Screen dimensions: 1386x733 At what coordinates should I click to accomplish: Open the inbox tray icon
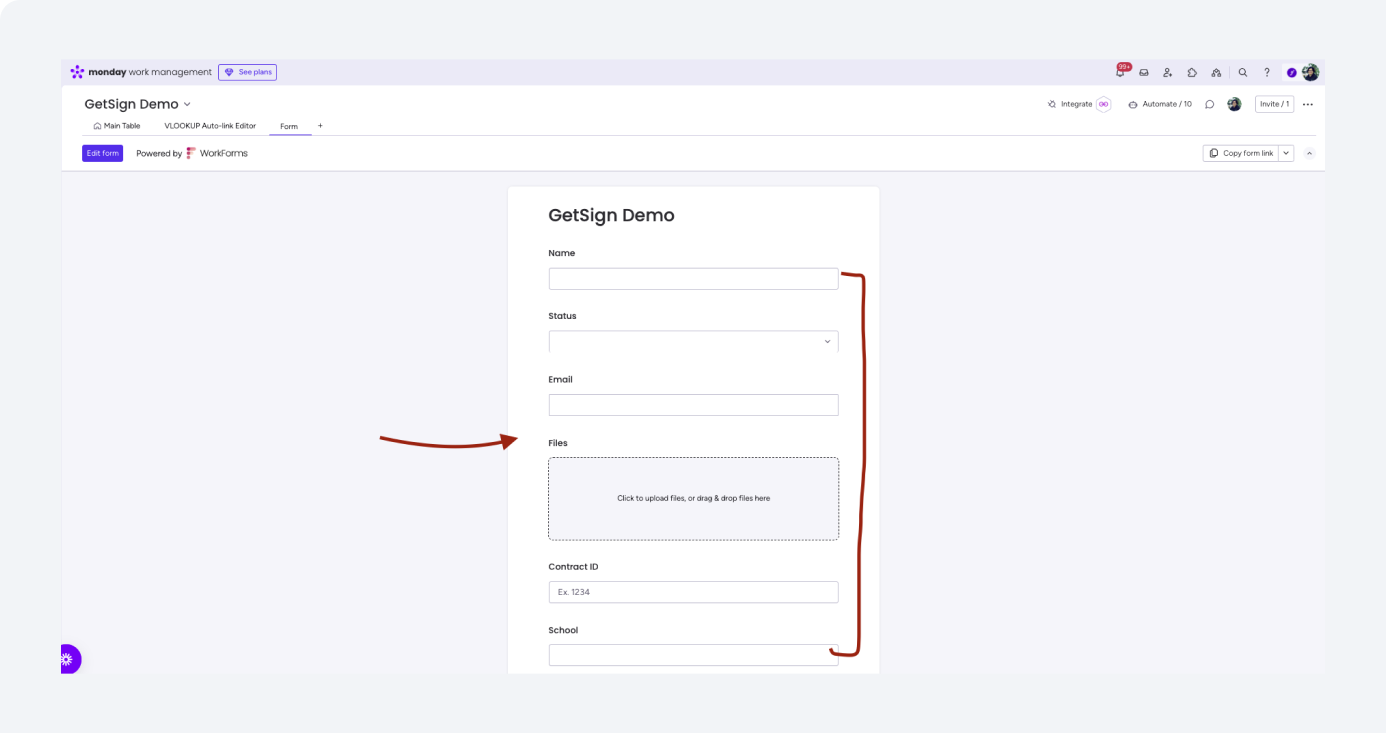[1144, 72]
